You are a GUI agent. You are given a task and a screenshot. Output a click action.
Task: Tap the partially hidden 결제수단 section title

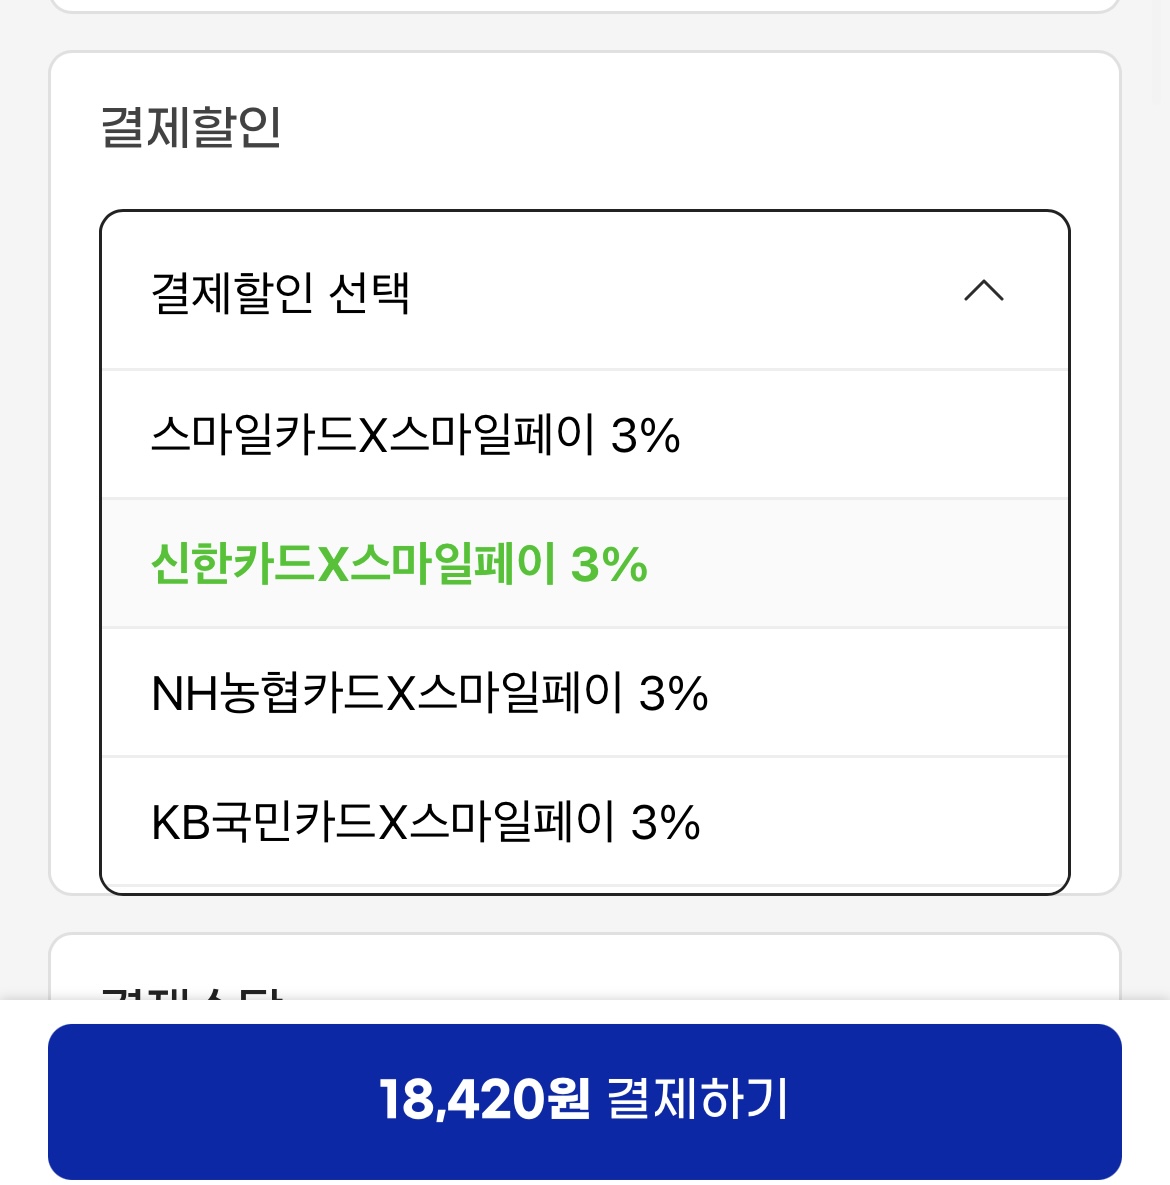tap(191, 993)
